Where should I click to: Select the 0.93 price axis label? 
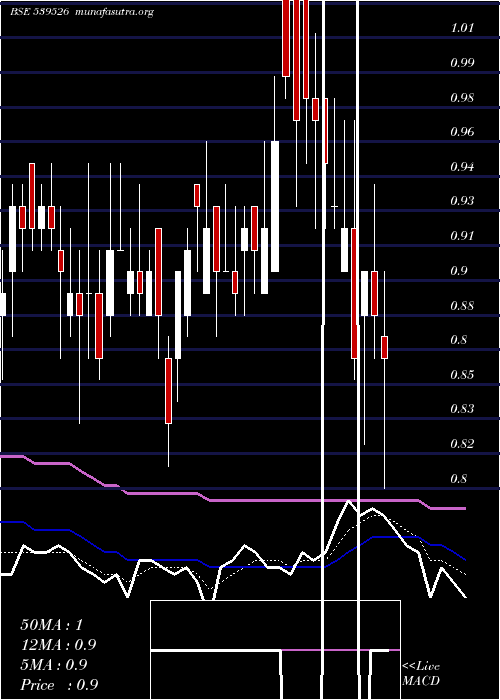click(x=462, y=201)
